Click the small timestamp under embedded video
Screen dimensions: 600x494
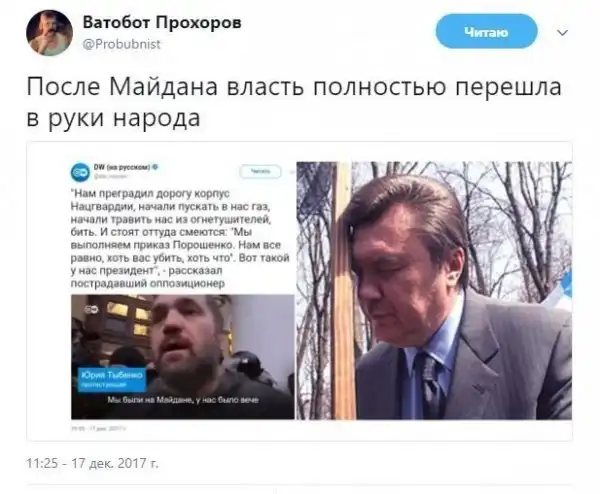pos(98,429)
